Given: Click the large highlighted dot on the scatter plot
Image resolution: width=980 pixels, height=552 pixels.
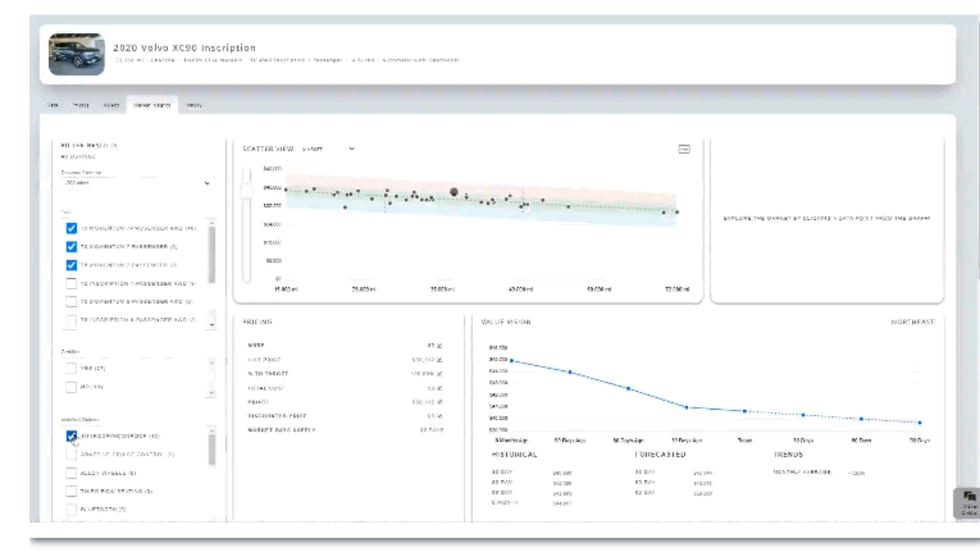Looking at the screenshot, I should (454, 191).
